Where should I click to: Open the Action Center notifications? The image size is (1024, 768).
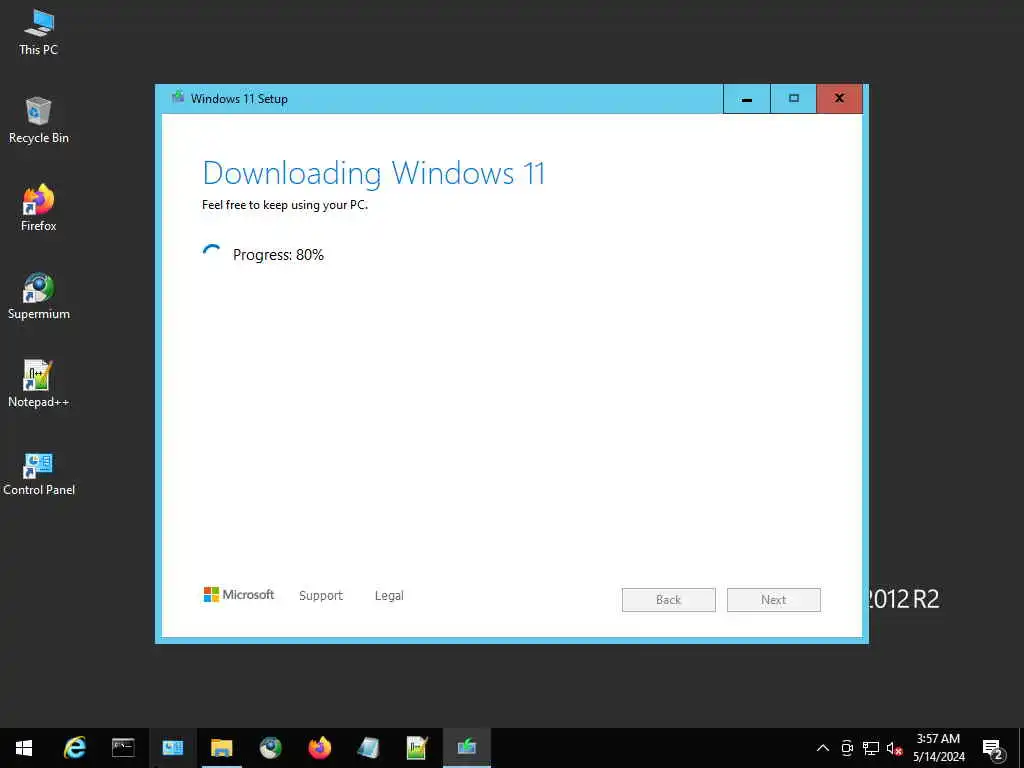[993, 749]
